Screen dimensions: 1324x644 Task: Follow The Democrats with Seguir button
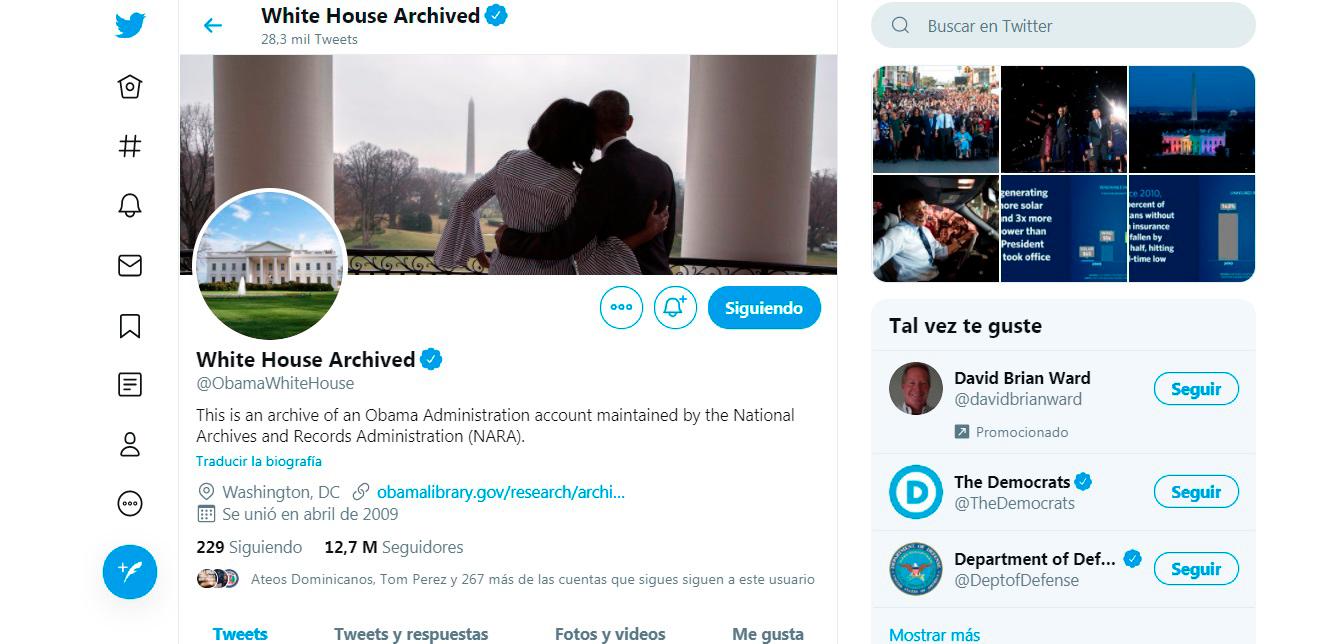1196,492
